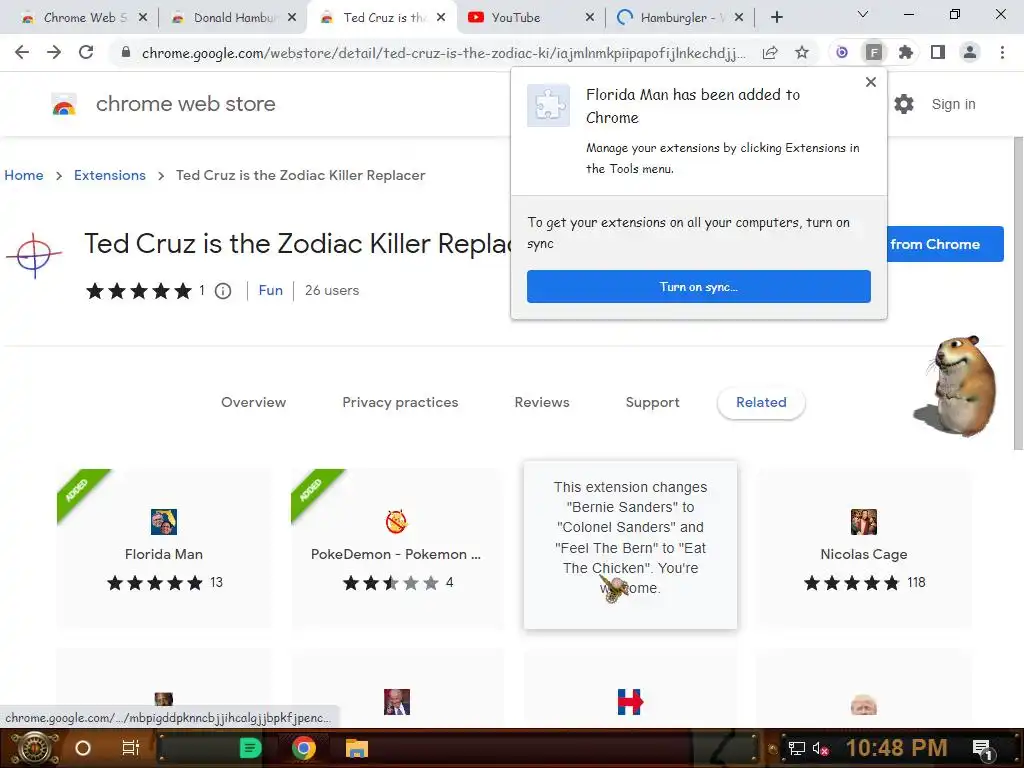Screen dimensions: 1024x768
Task: Click the Chrome Web Store rainbow logo
Action: pyautogui.click(x=64, y=104)
